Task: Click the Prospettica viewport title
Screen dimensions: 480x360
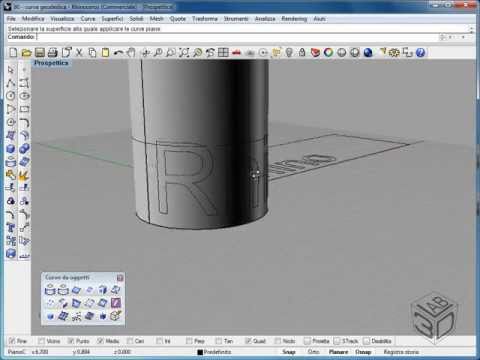Action: point(51,63)
